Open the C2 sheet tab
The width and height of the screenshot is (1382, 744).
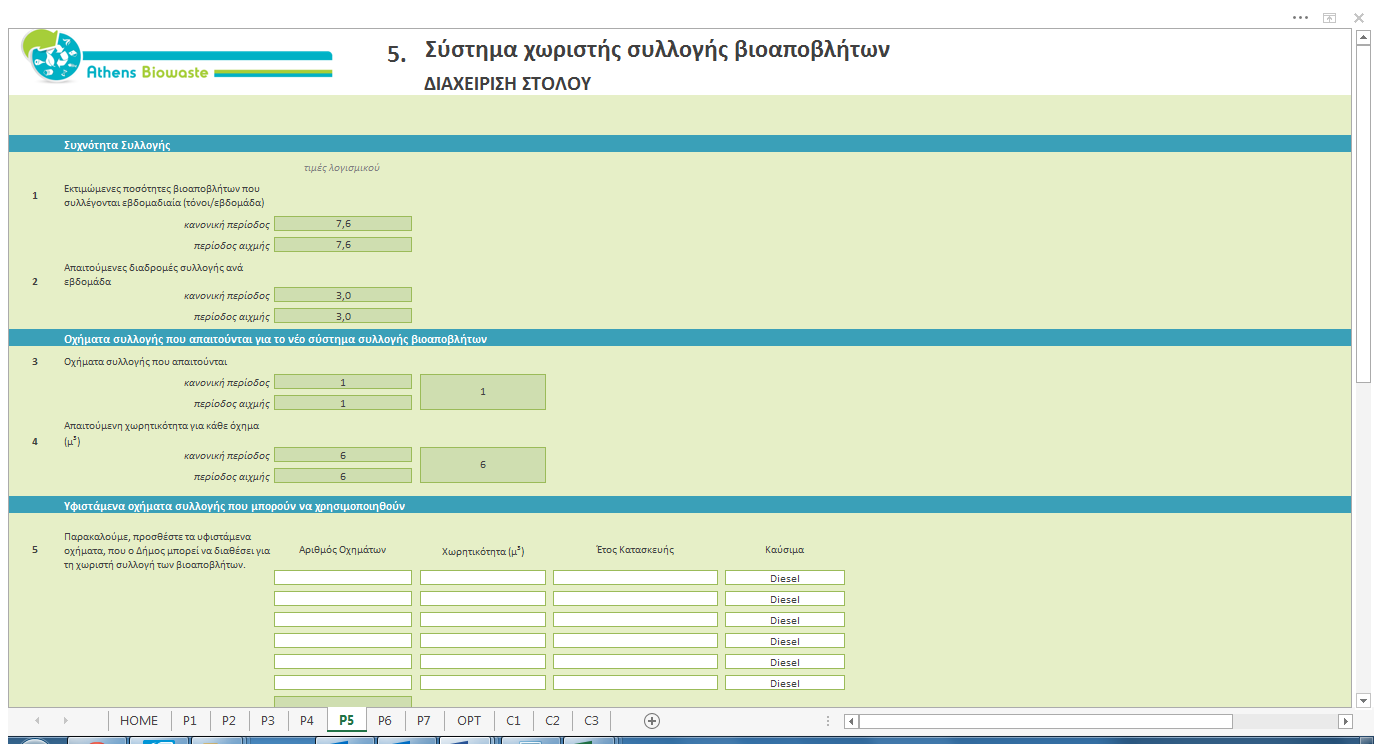click(x=552, y=720)
